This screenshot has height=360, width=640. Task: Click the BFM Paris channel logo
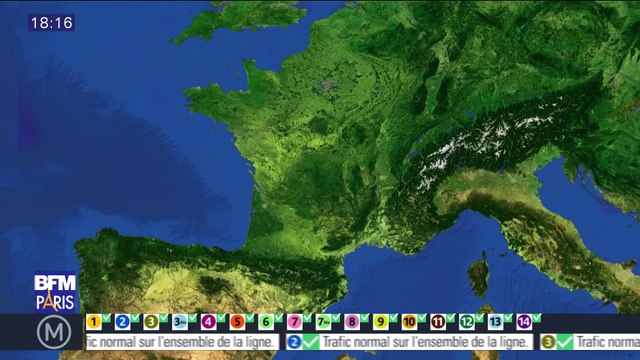click(55, 292)
